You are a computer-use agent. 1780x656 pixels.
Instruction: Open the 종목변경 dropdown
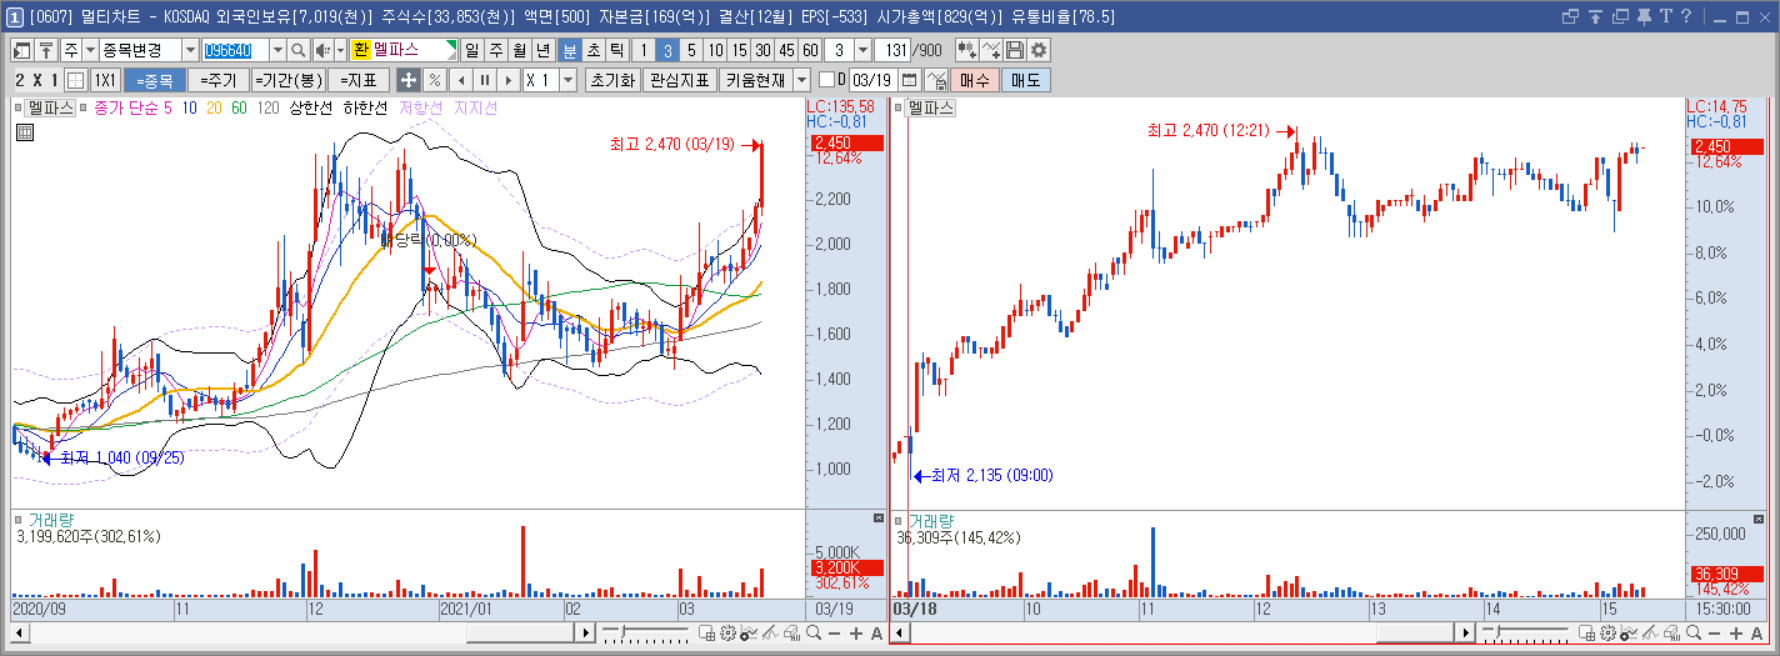(189, 50)
